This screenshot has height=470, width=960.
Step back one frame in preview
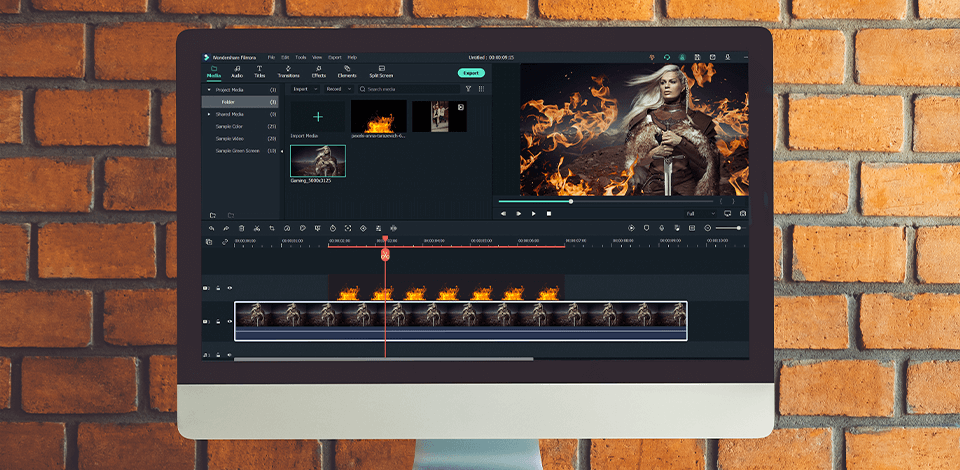(x=503, y=214)
